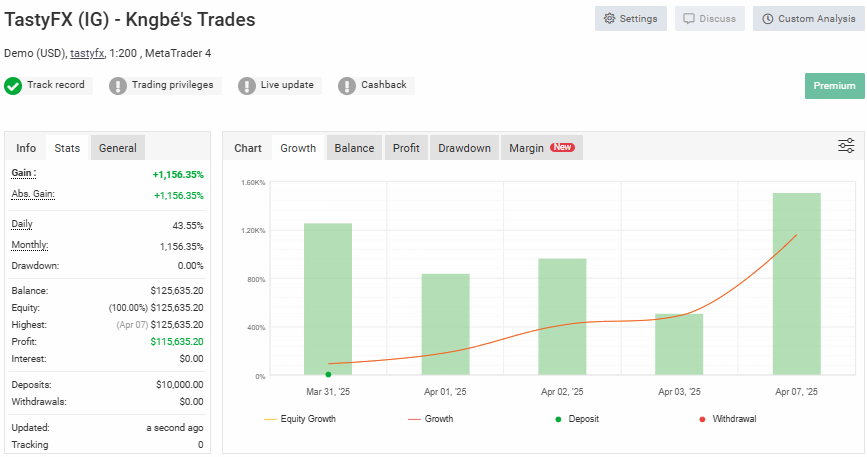Click the green Track record checkmark icon
The width and height of the screenshot is (867, 457).
click(13, 86)
